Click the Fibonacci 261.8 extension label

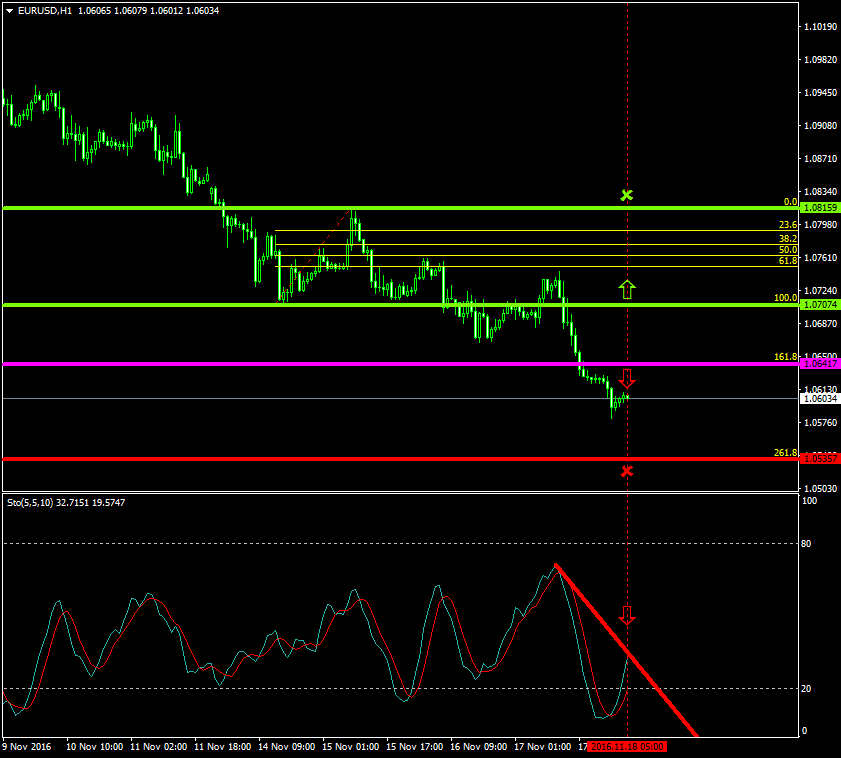point(785,452)
